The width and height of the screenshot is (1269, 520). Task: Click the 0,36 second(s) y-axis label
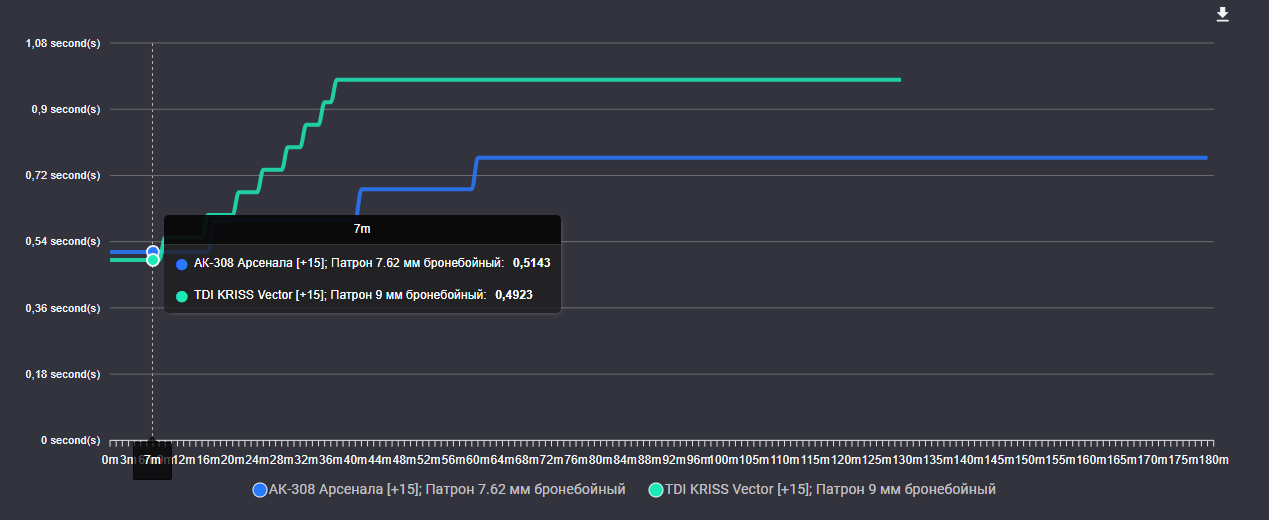(63, 308)
